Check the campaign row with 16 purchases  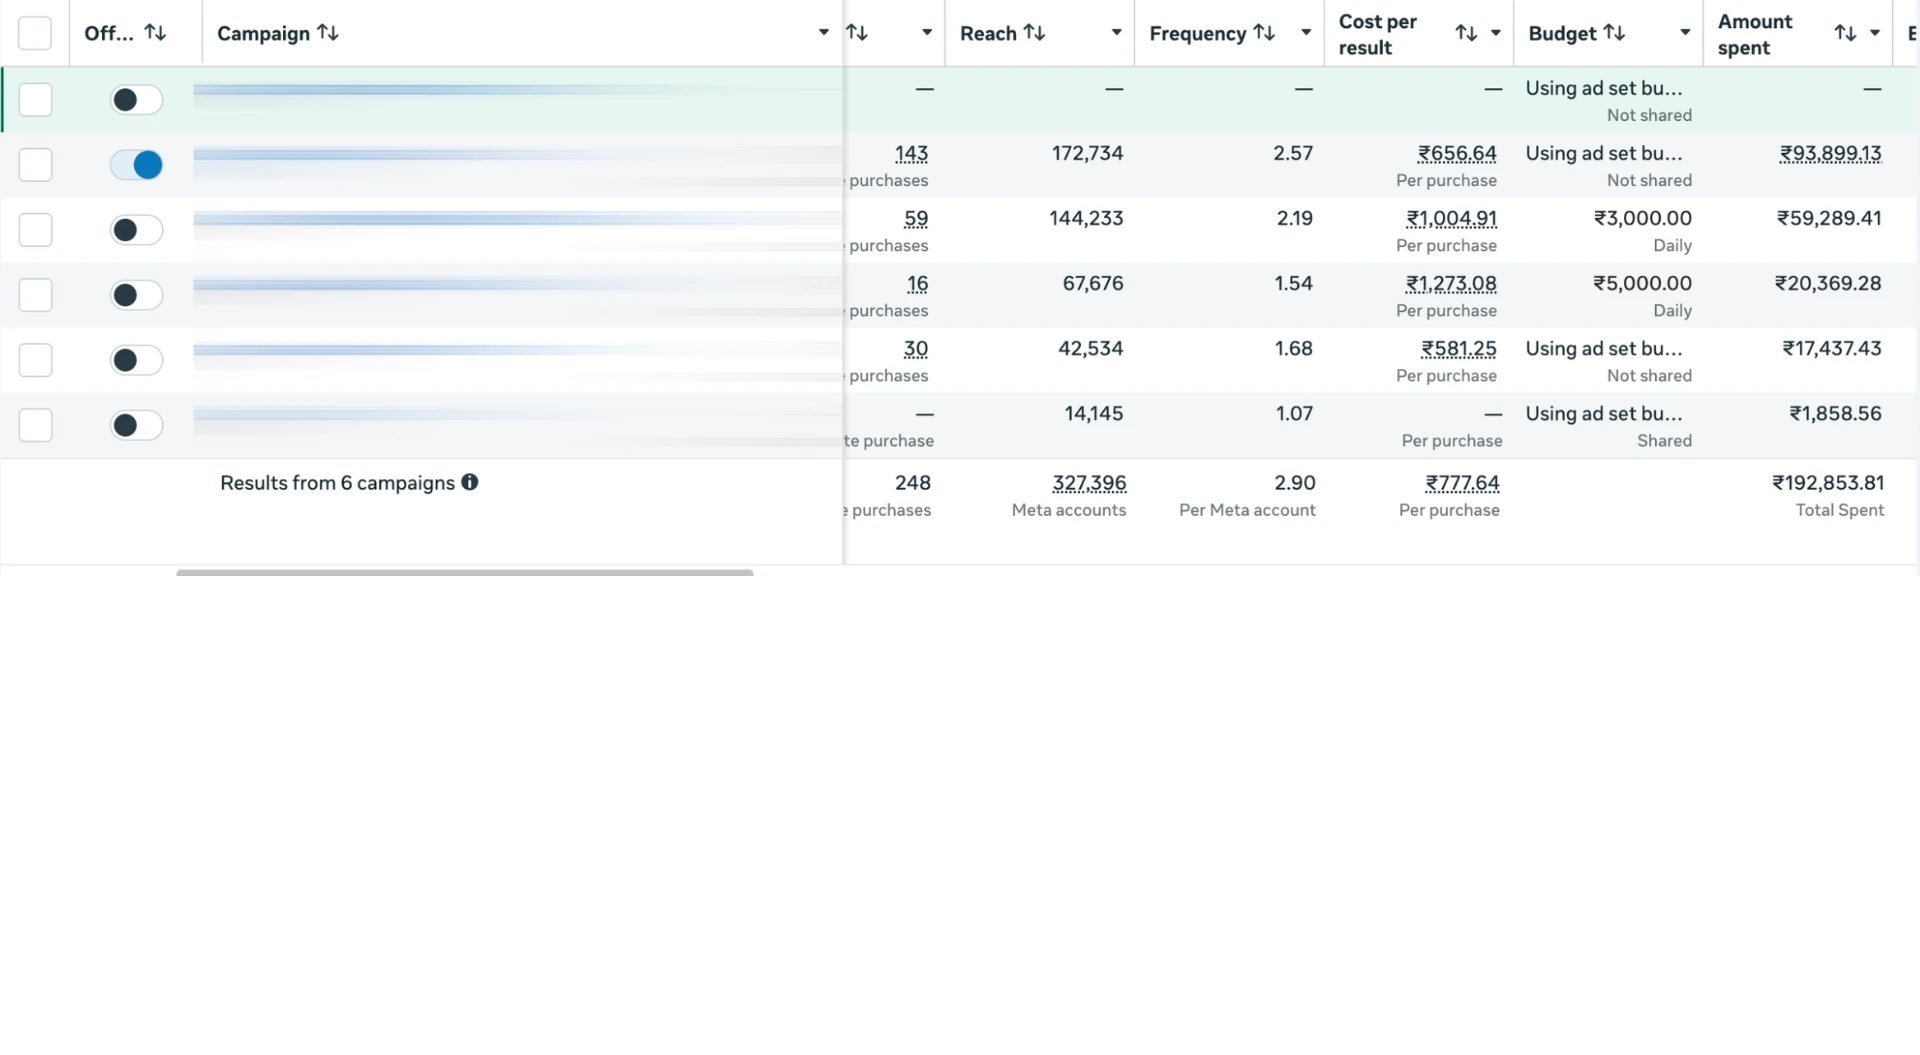[x=35, y=294]
